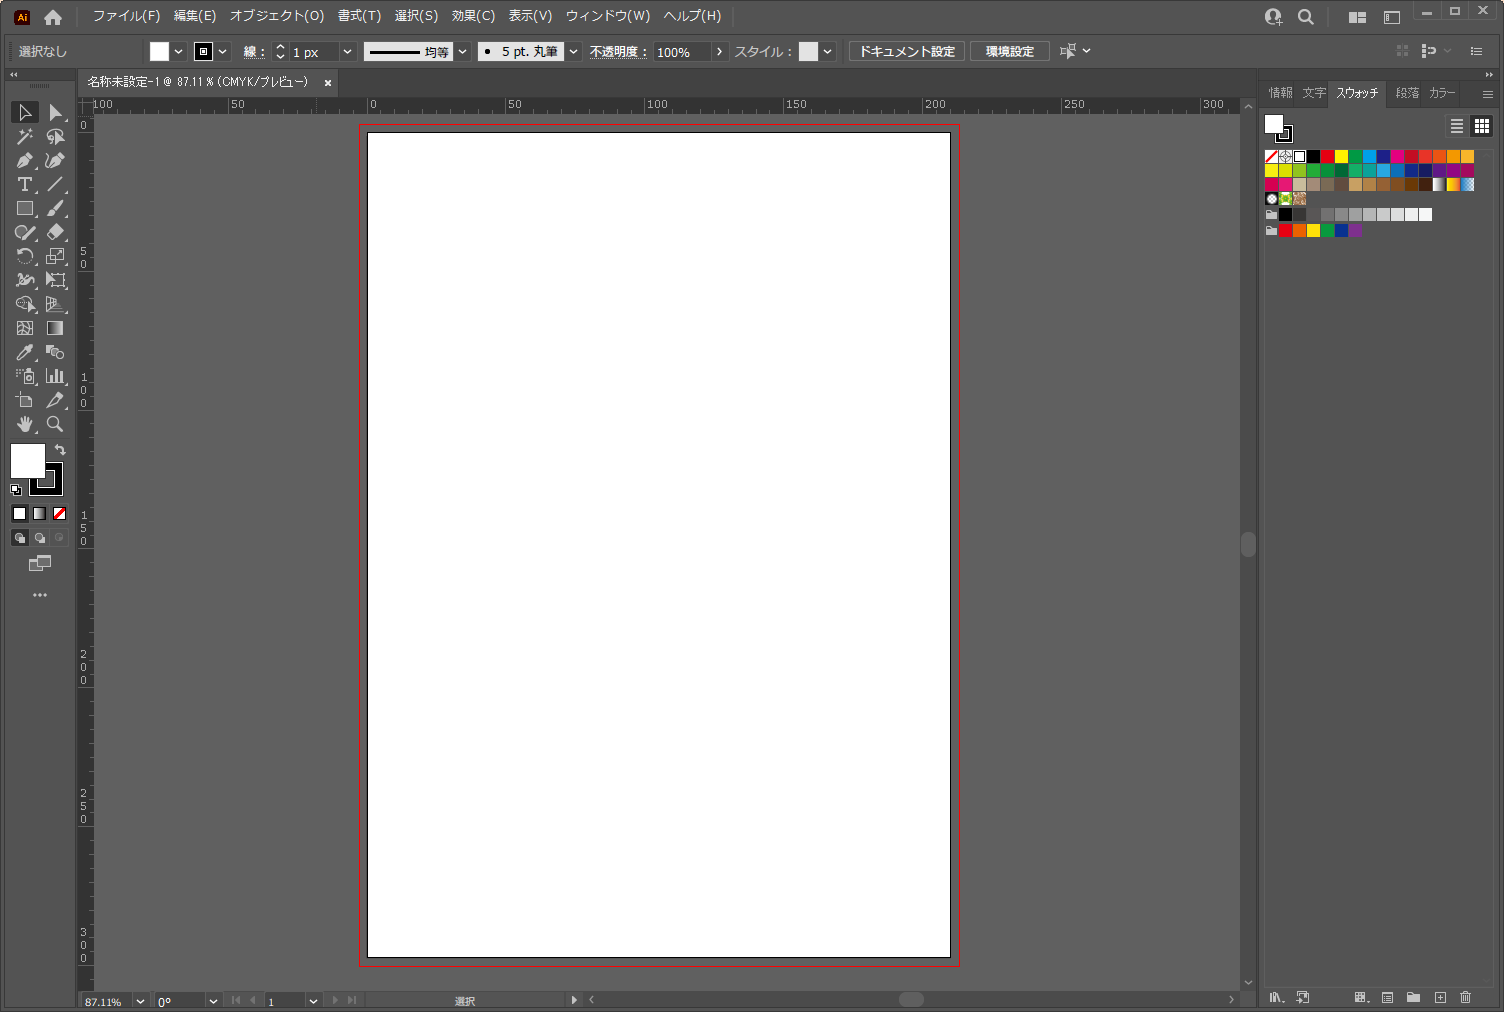The height and width of the screenshot is (1012, 1504).
Task: Select the Type tool
Action: pyautogui.click(x=25, y=184)
